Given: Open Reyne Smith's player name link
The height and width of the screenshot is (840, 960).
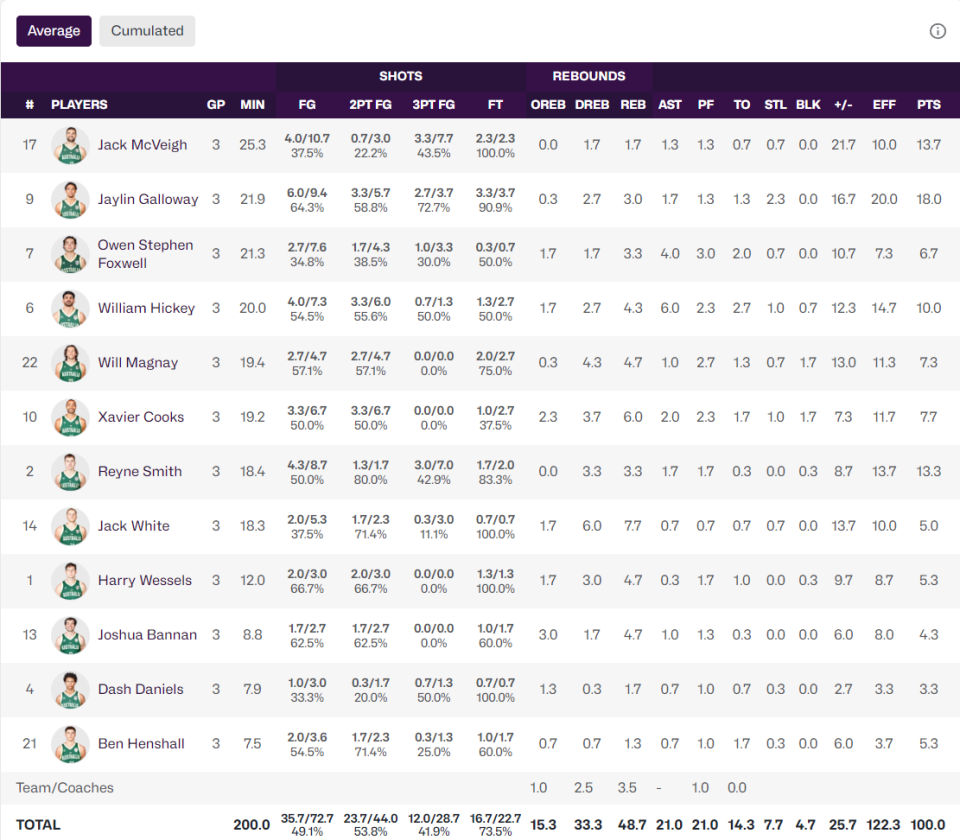Looking at the screenshot, I should [140, 471].
